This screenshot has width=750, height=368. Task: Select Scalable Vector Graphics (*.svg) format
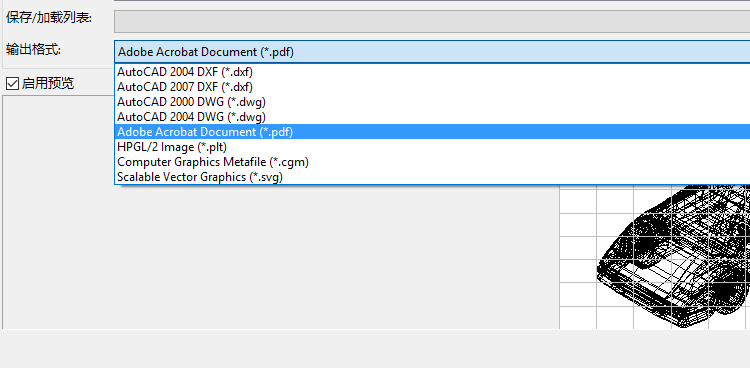pos(432,177)
